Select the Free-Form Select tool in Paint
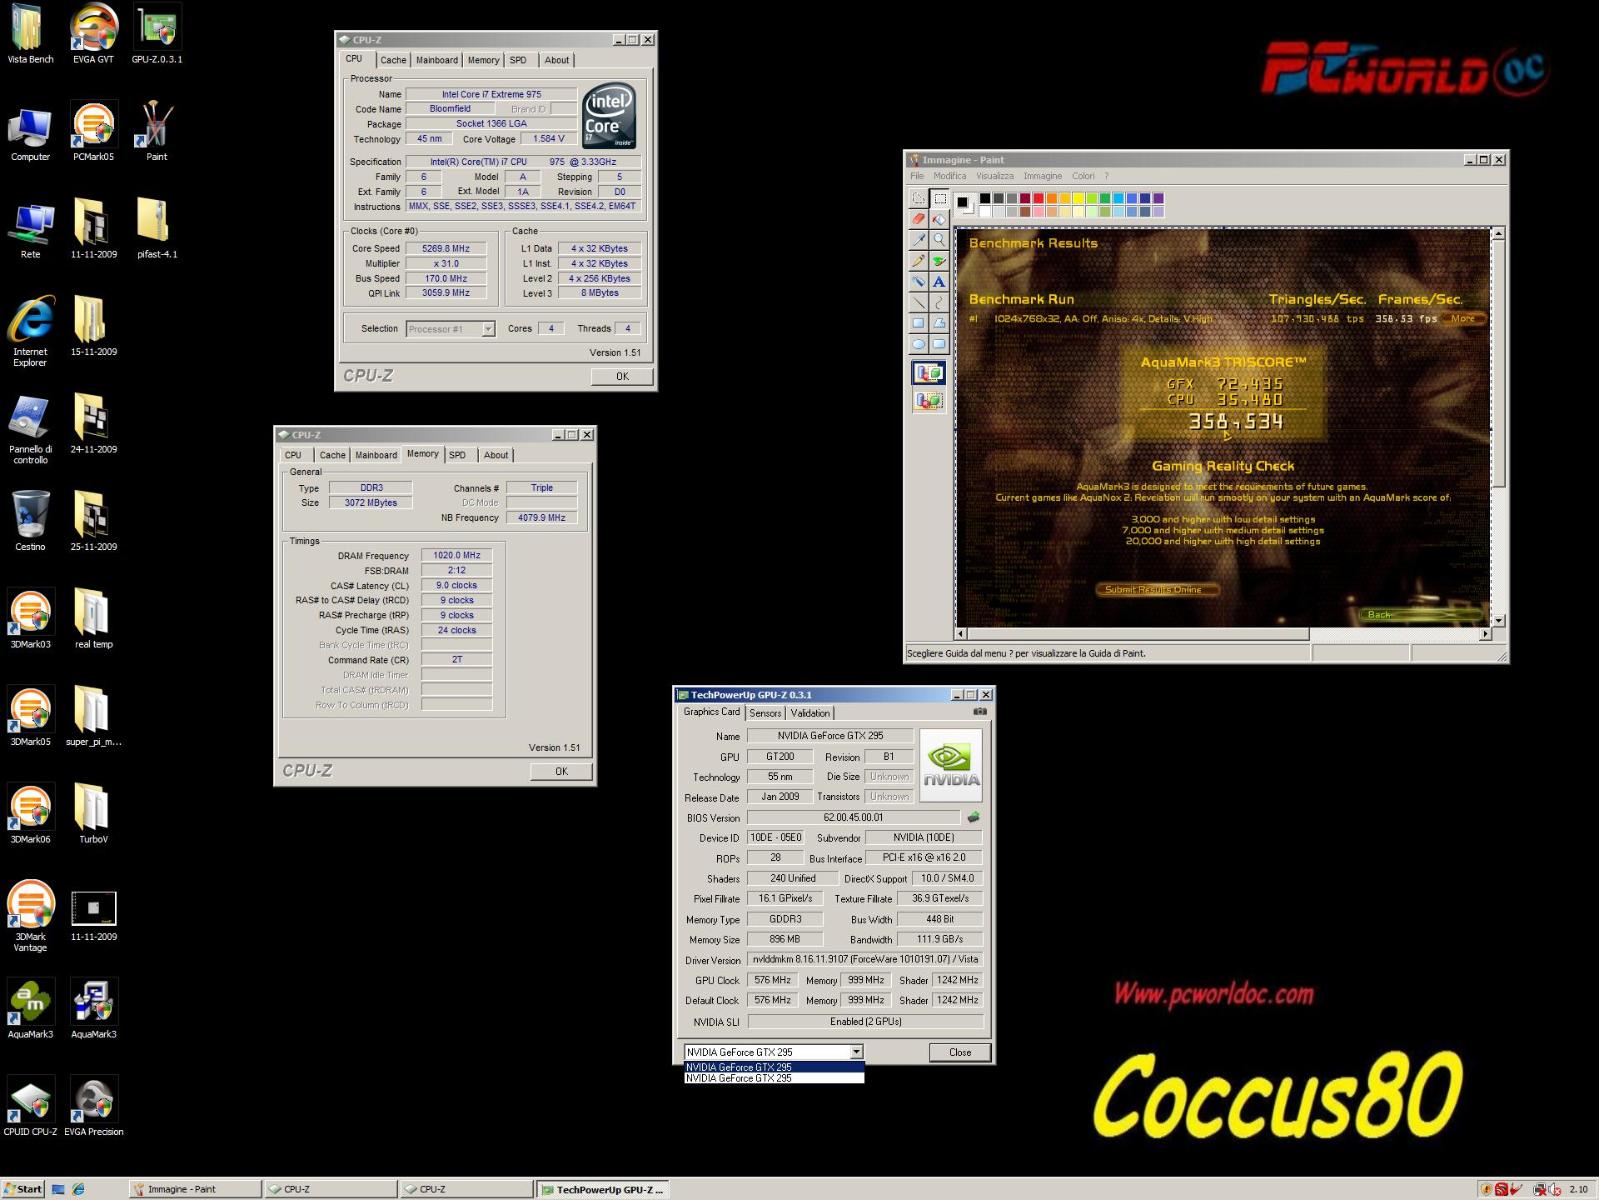 point(918,198)
